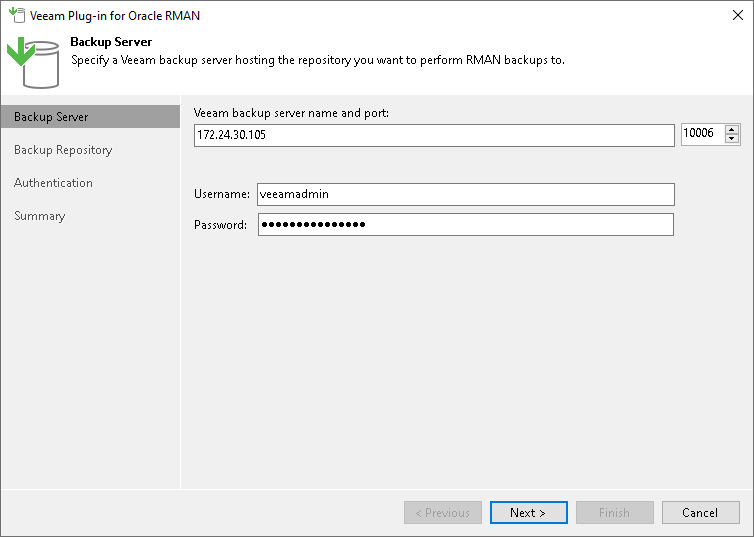Image resolution: width=754 pixels, height=537 pixels.
Task: Click the 'Specify a Veeam backup server' description text
Action: point(318,60)
